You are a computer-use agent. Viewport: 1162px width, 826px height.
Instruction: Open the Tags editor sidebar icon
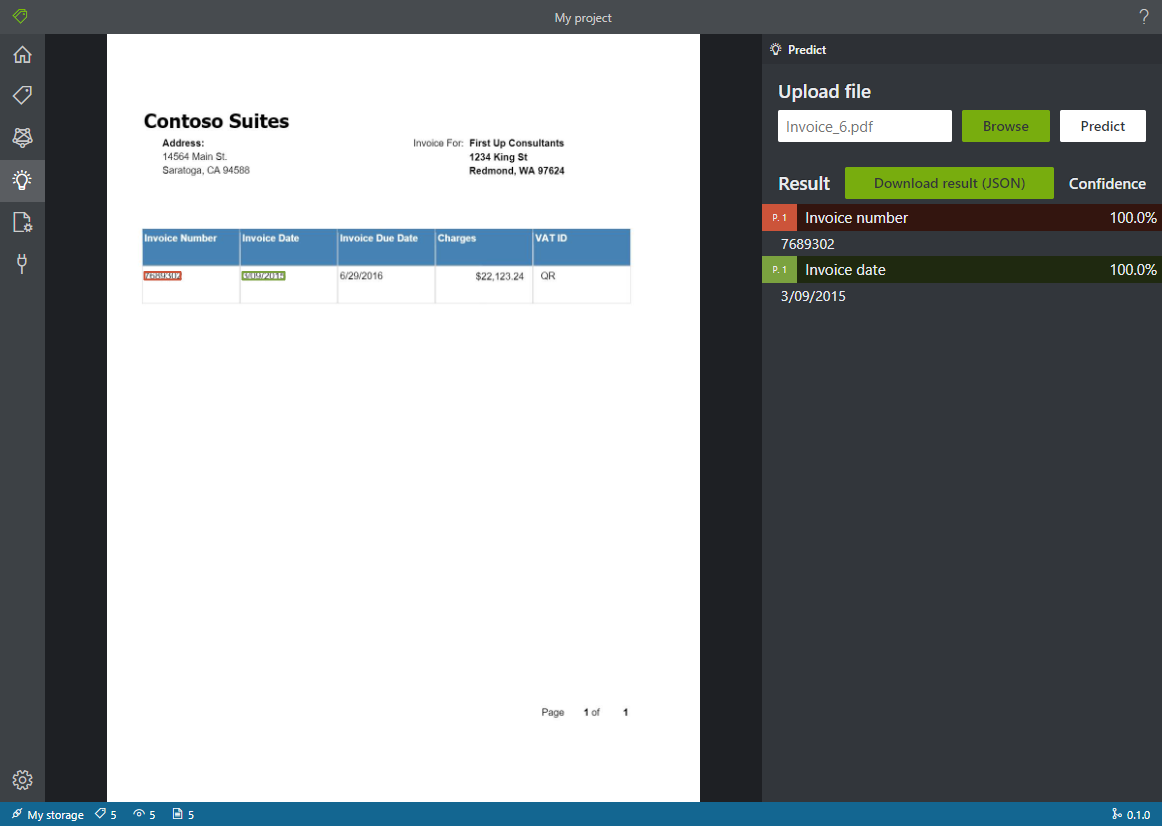coord(22,95)
